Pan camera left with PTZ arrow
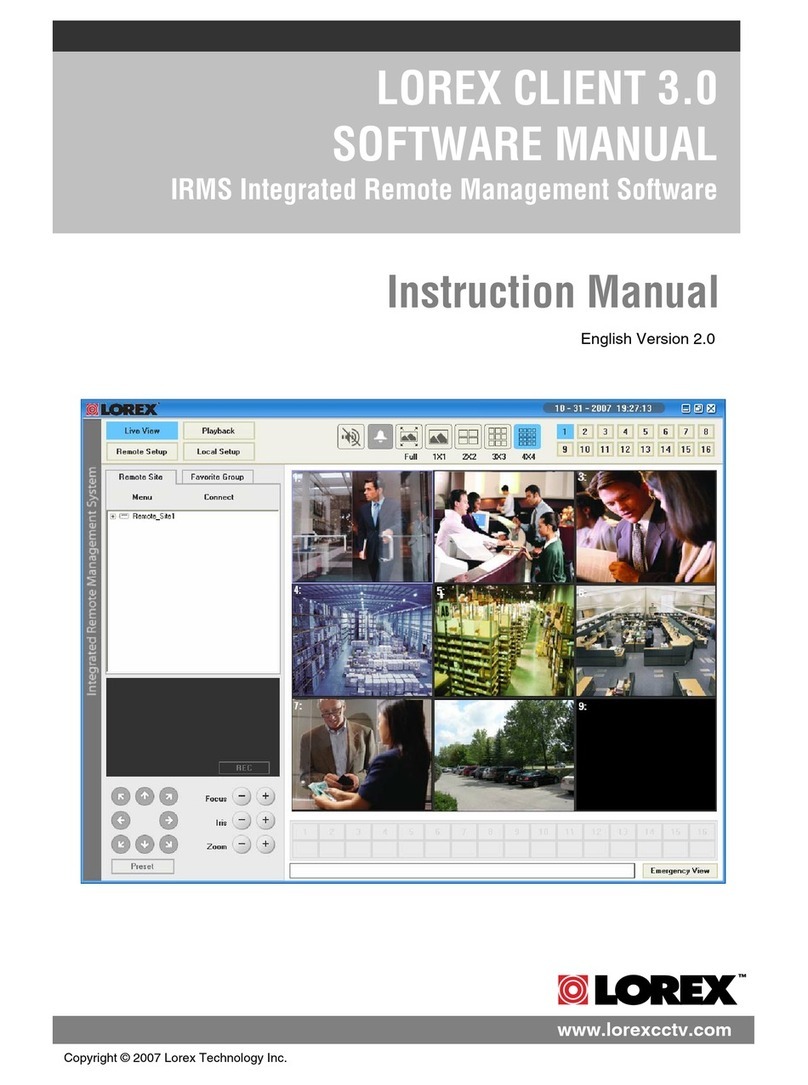 [x=120, y=821]
